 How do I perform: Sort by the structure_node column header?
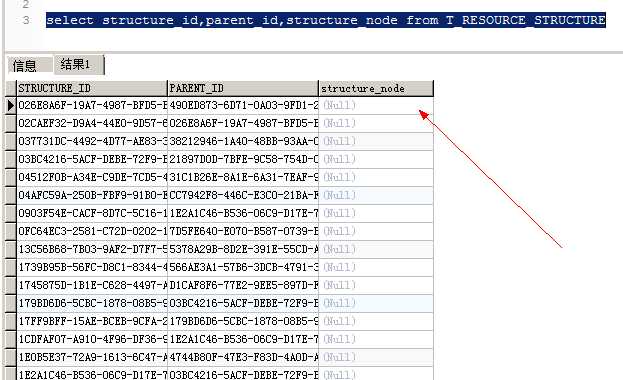[x=376, y=88]
